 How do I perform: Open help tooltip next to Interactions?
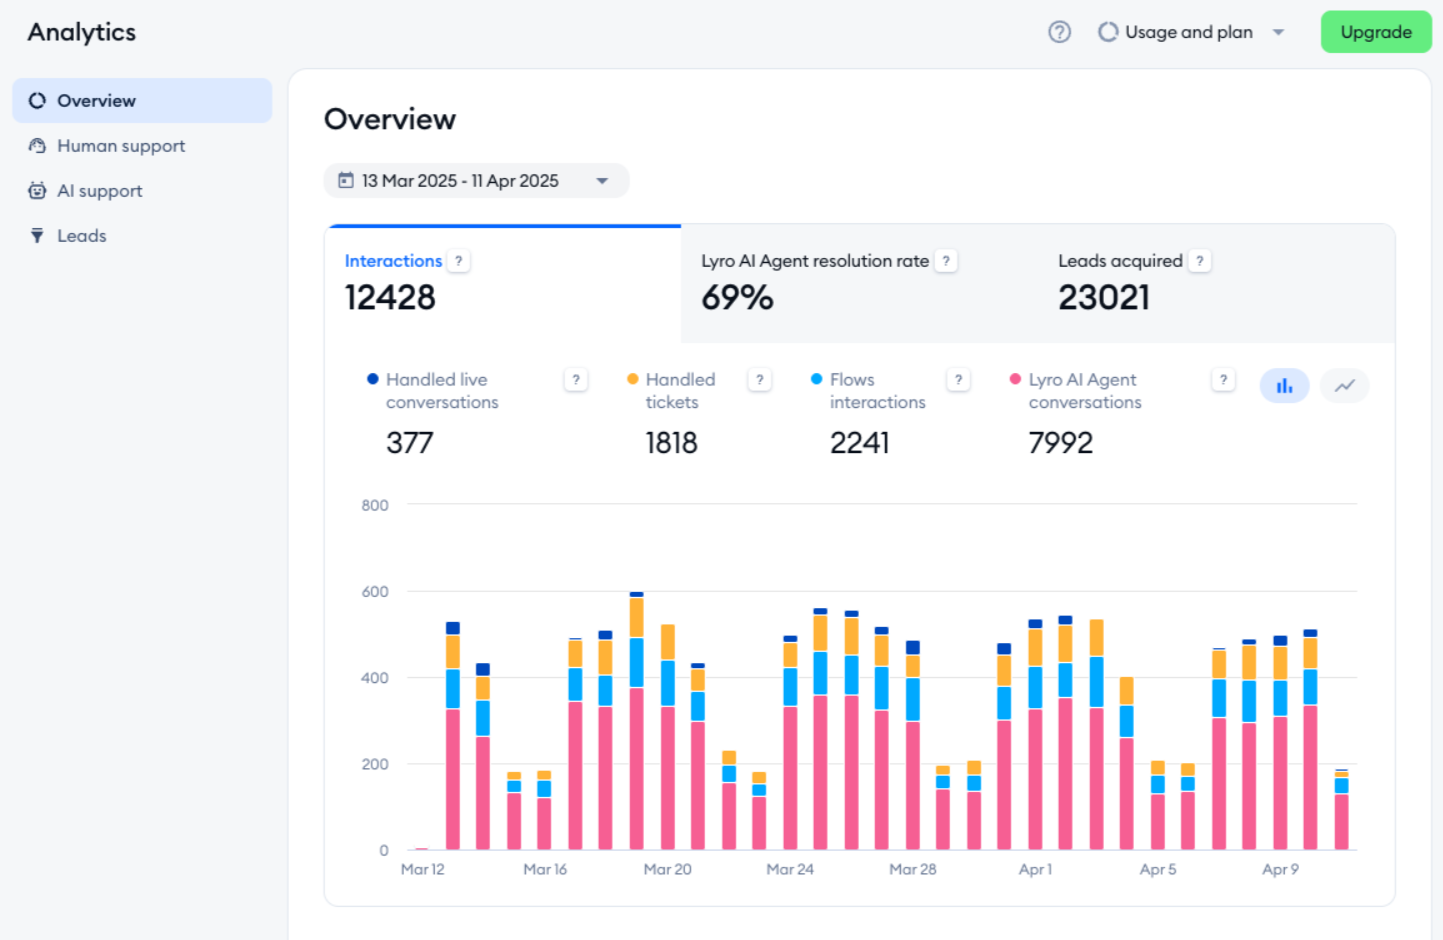click(459, 261)
